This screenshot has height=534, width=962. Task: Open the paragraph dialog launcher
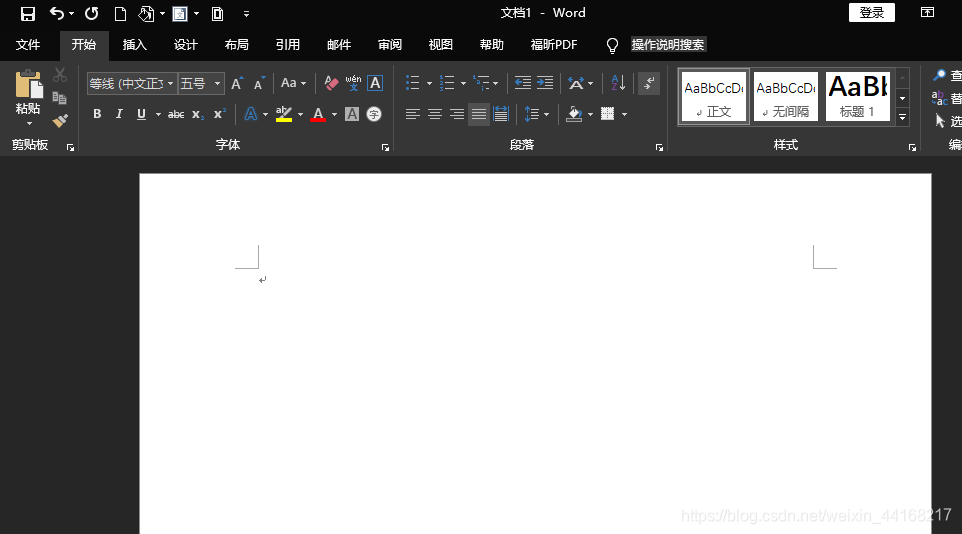tap(659, 147)
